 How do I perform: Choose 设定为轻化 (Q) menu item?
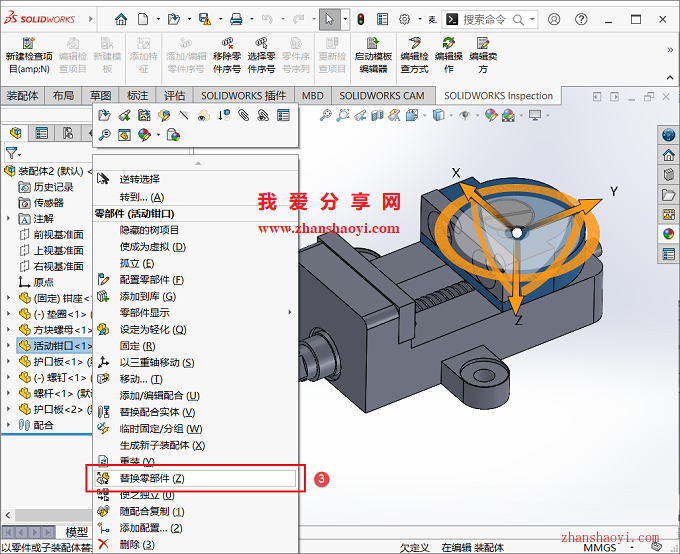click(195, 330)
